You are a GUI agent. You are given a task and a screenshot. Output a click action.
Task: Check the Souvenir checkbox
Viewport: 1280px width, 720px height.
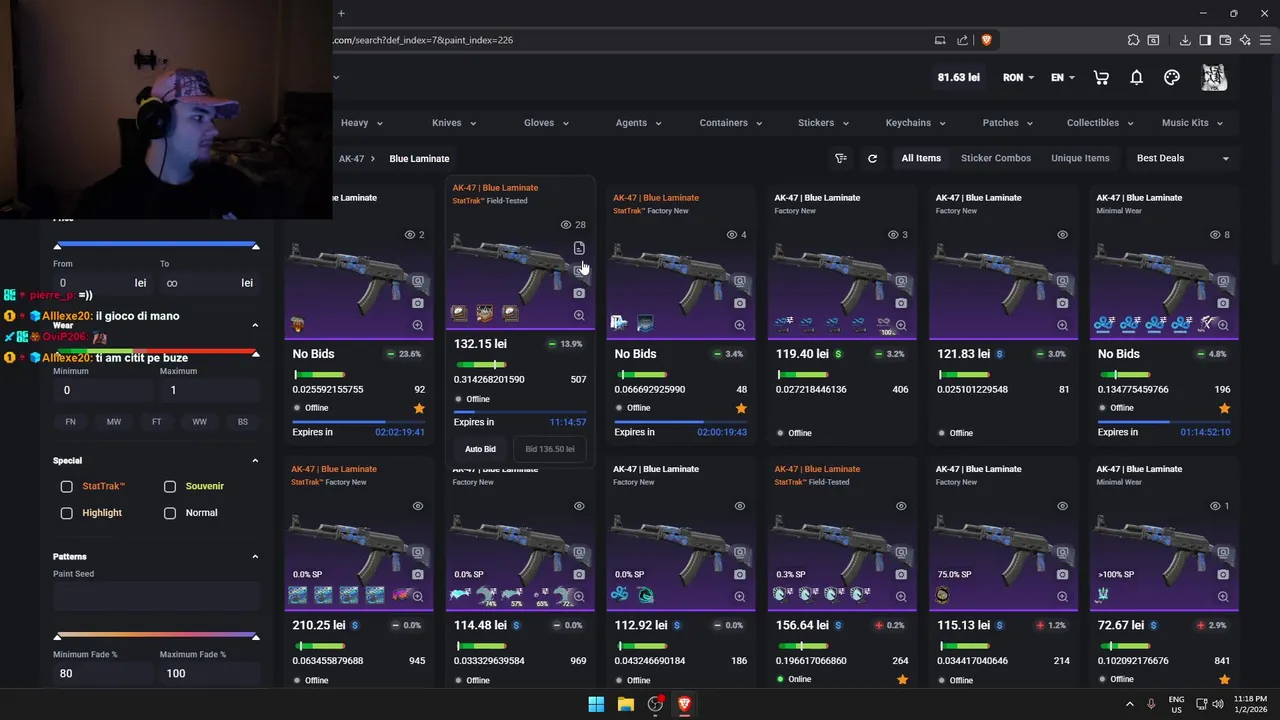(170, 486)
